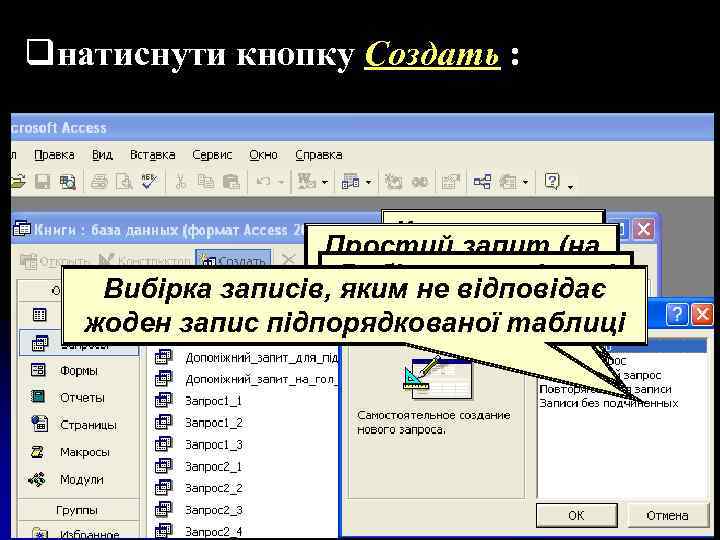Click the Properties toolbar icon
This screenshot has width=720, height=540.
451,182
